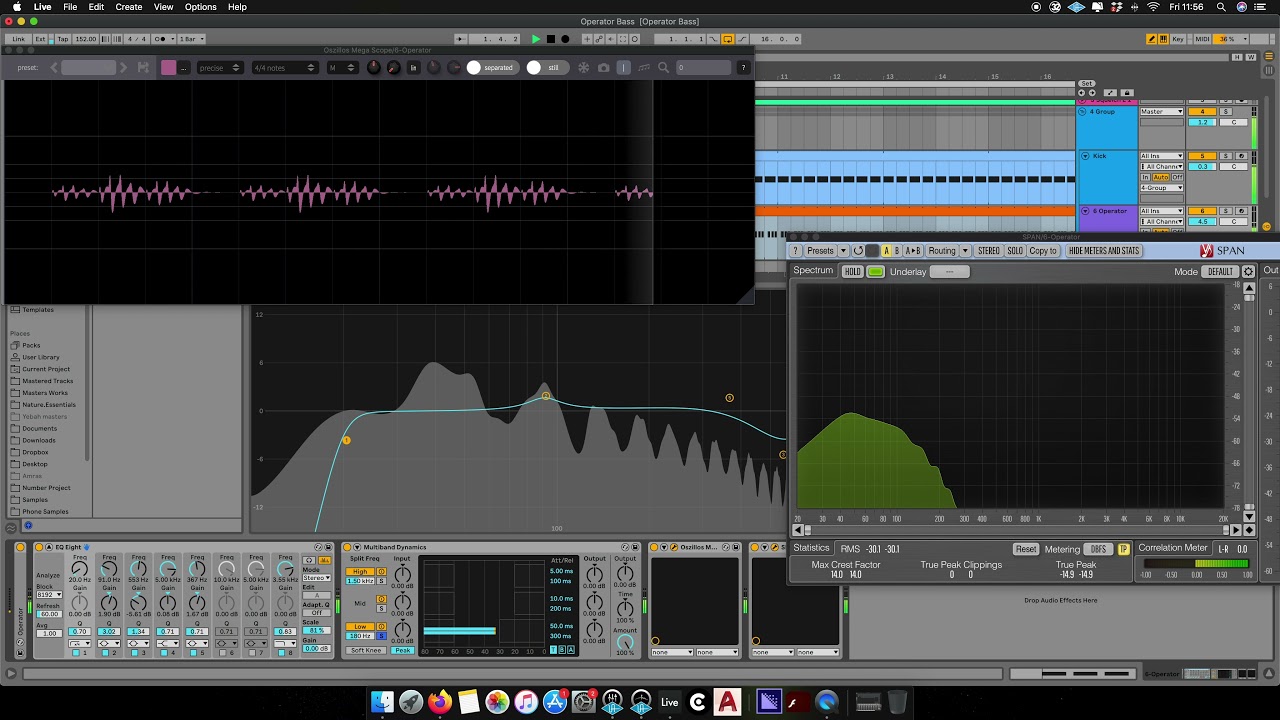Viewport: 1280px width, 720px height.
Task: Click HIDE METERS AND STATS in SPAN
Action: pyautogui.click(x=1104, y=251)
